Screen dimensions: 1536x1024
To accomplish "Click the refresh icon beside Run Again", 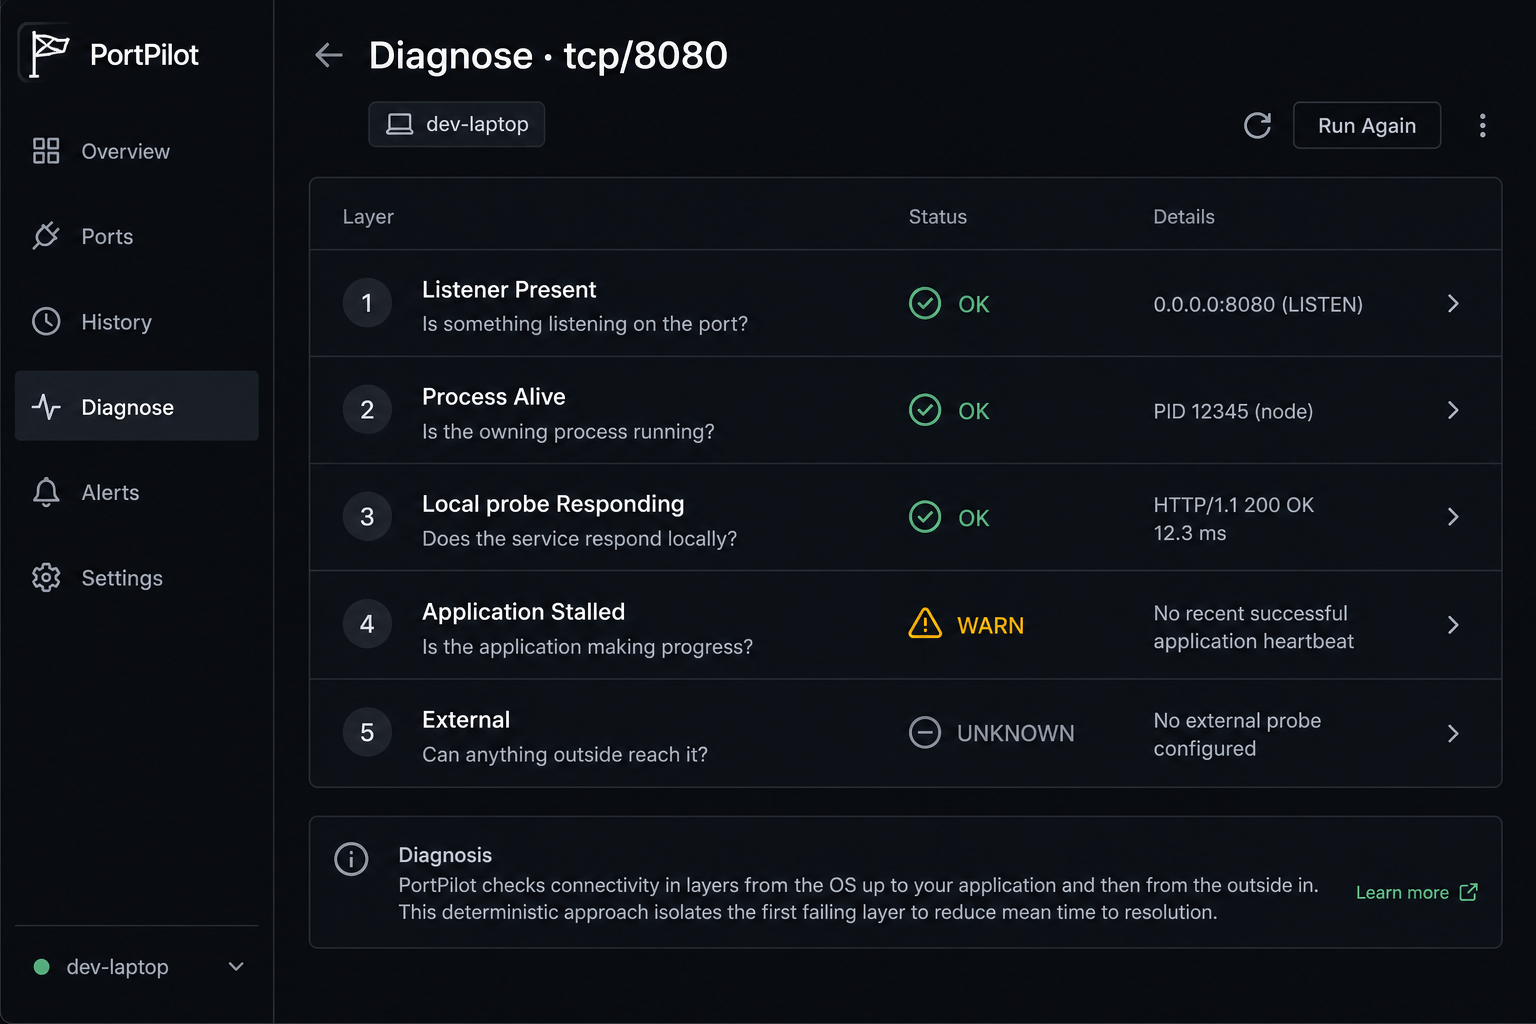I will (x=1257, y=125).
